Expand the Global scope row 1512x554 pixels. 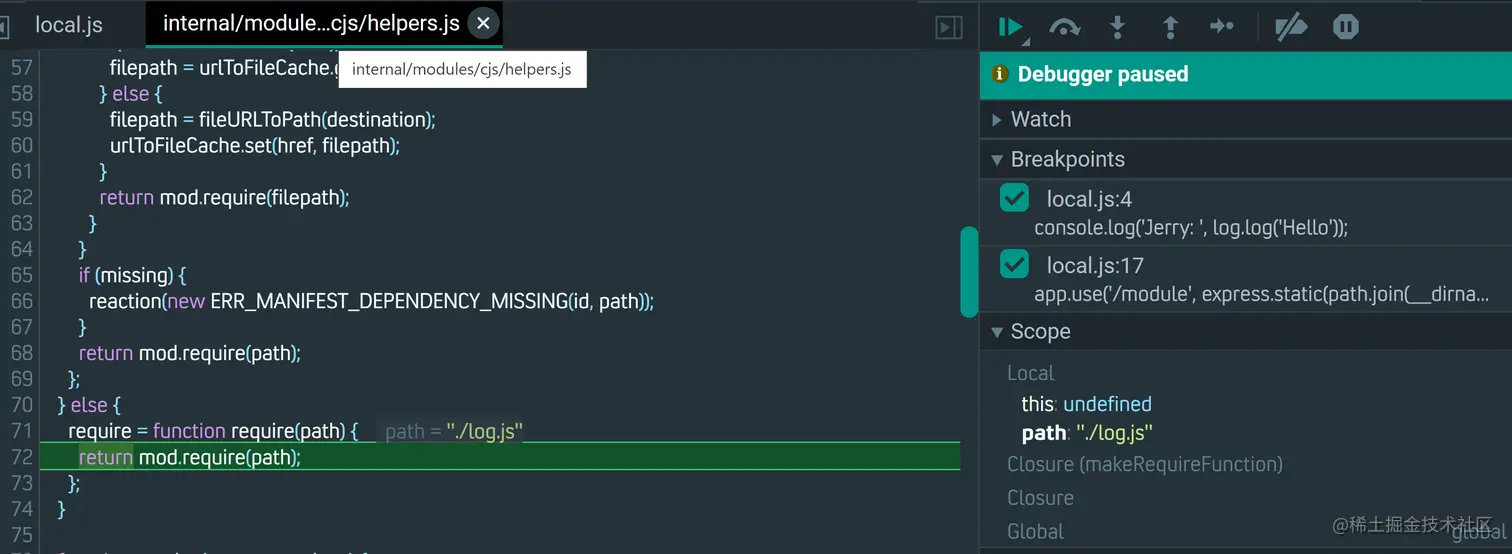coord(1035,531)
